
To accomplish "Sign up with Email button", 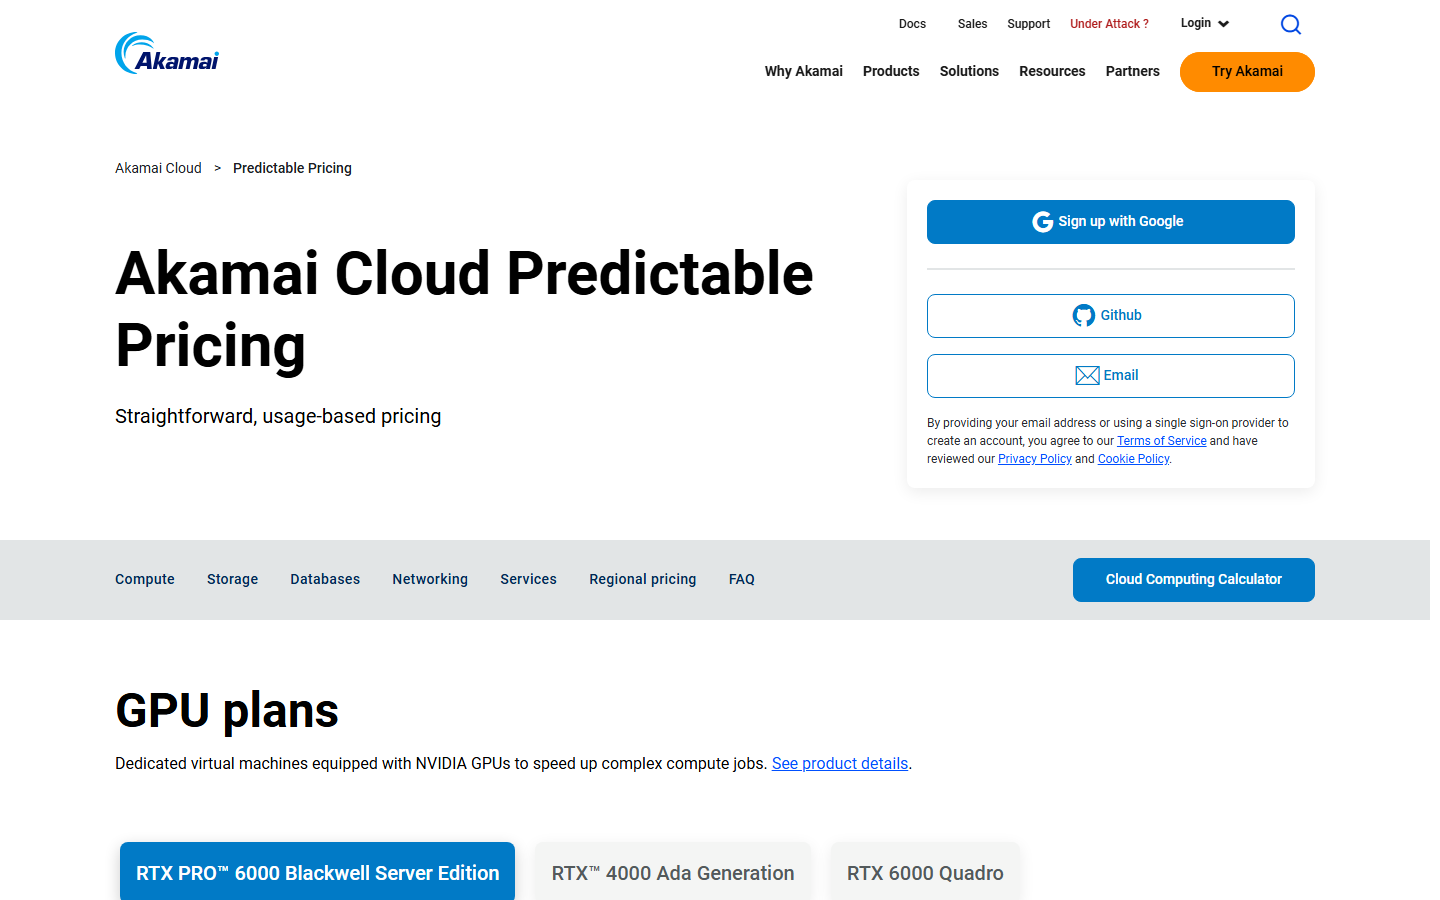I will 1111,376.
